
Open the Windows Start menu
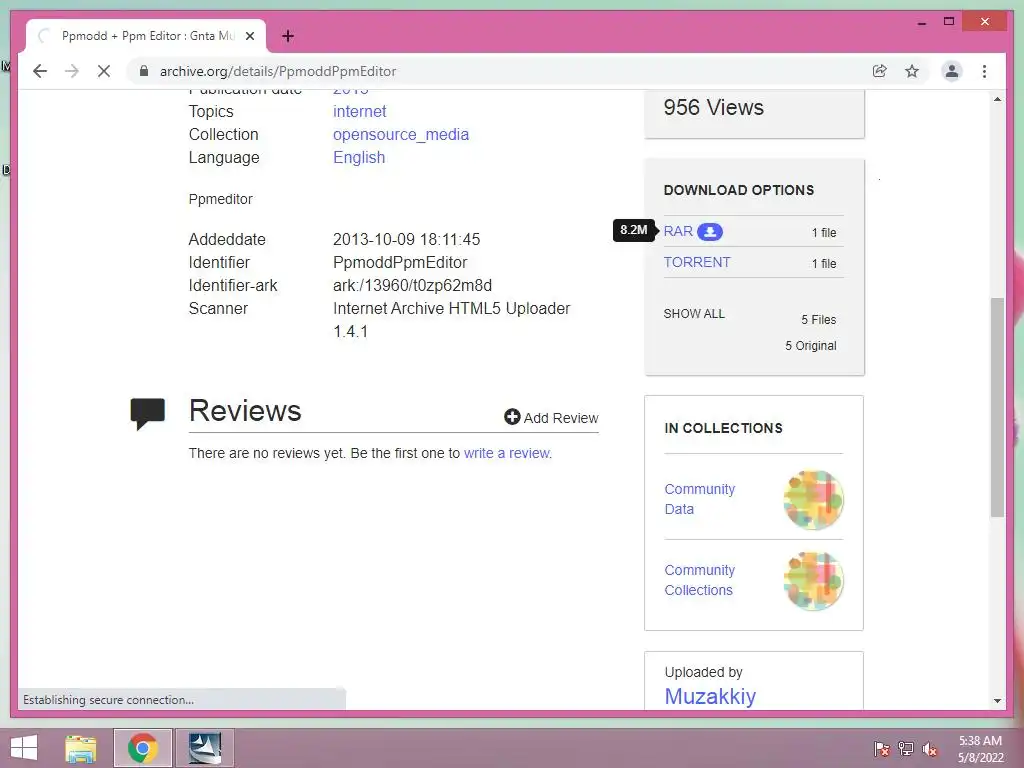24,748
